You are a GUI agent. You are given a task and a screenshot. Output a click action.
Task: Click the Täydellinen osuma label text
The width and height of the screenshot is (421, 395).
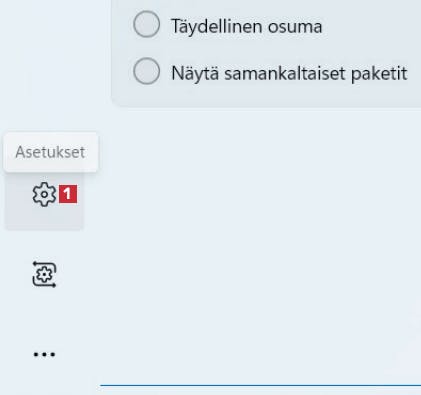(246, 26)
